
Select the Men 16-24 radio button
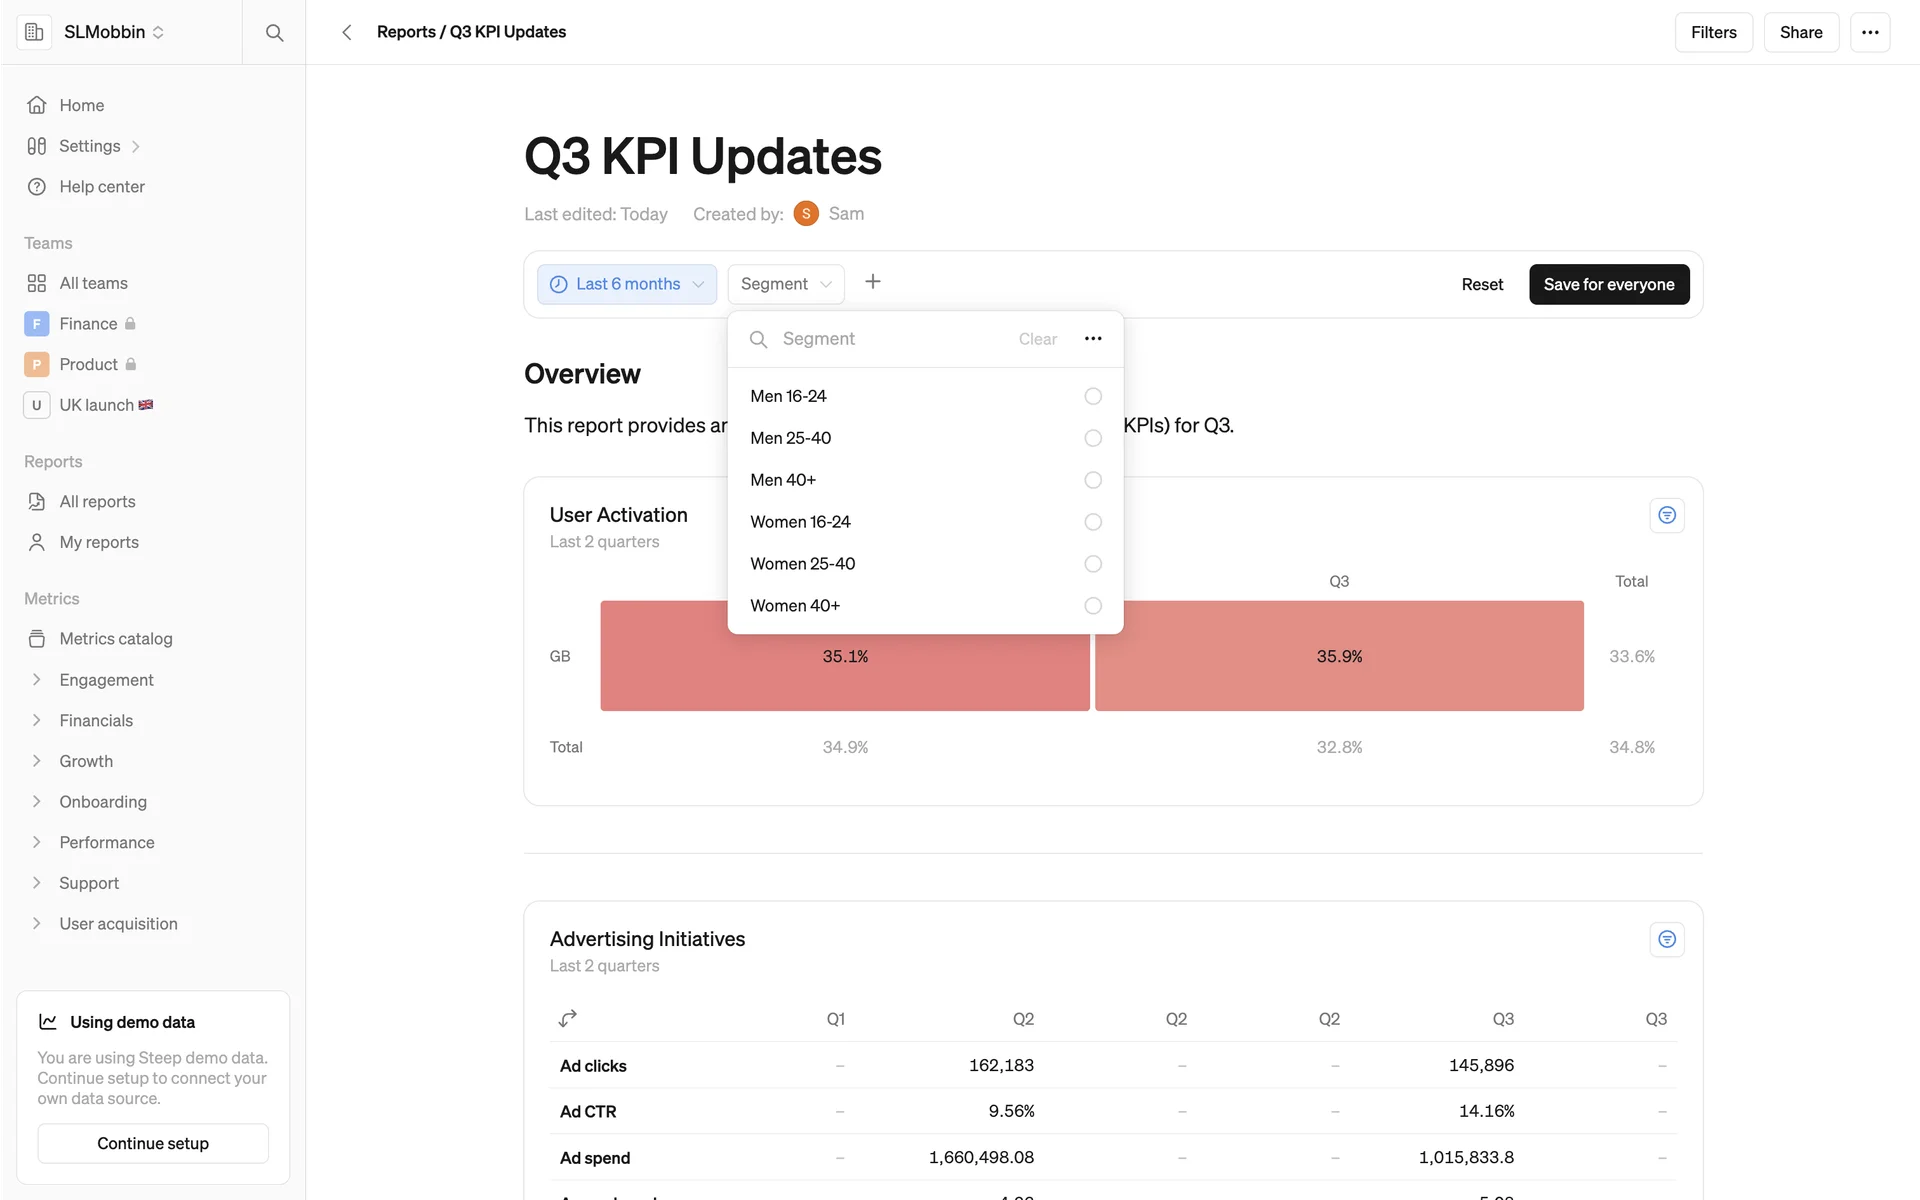click(x=1093, y=397)
